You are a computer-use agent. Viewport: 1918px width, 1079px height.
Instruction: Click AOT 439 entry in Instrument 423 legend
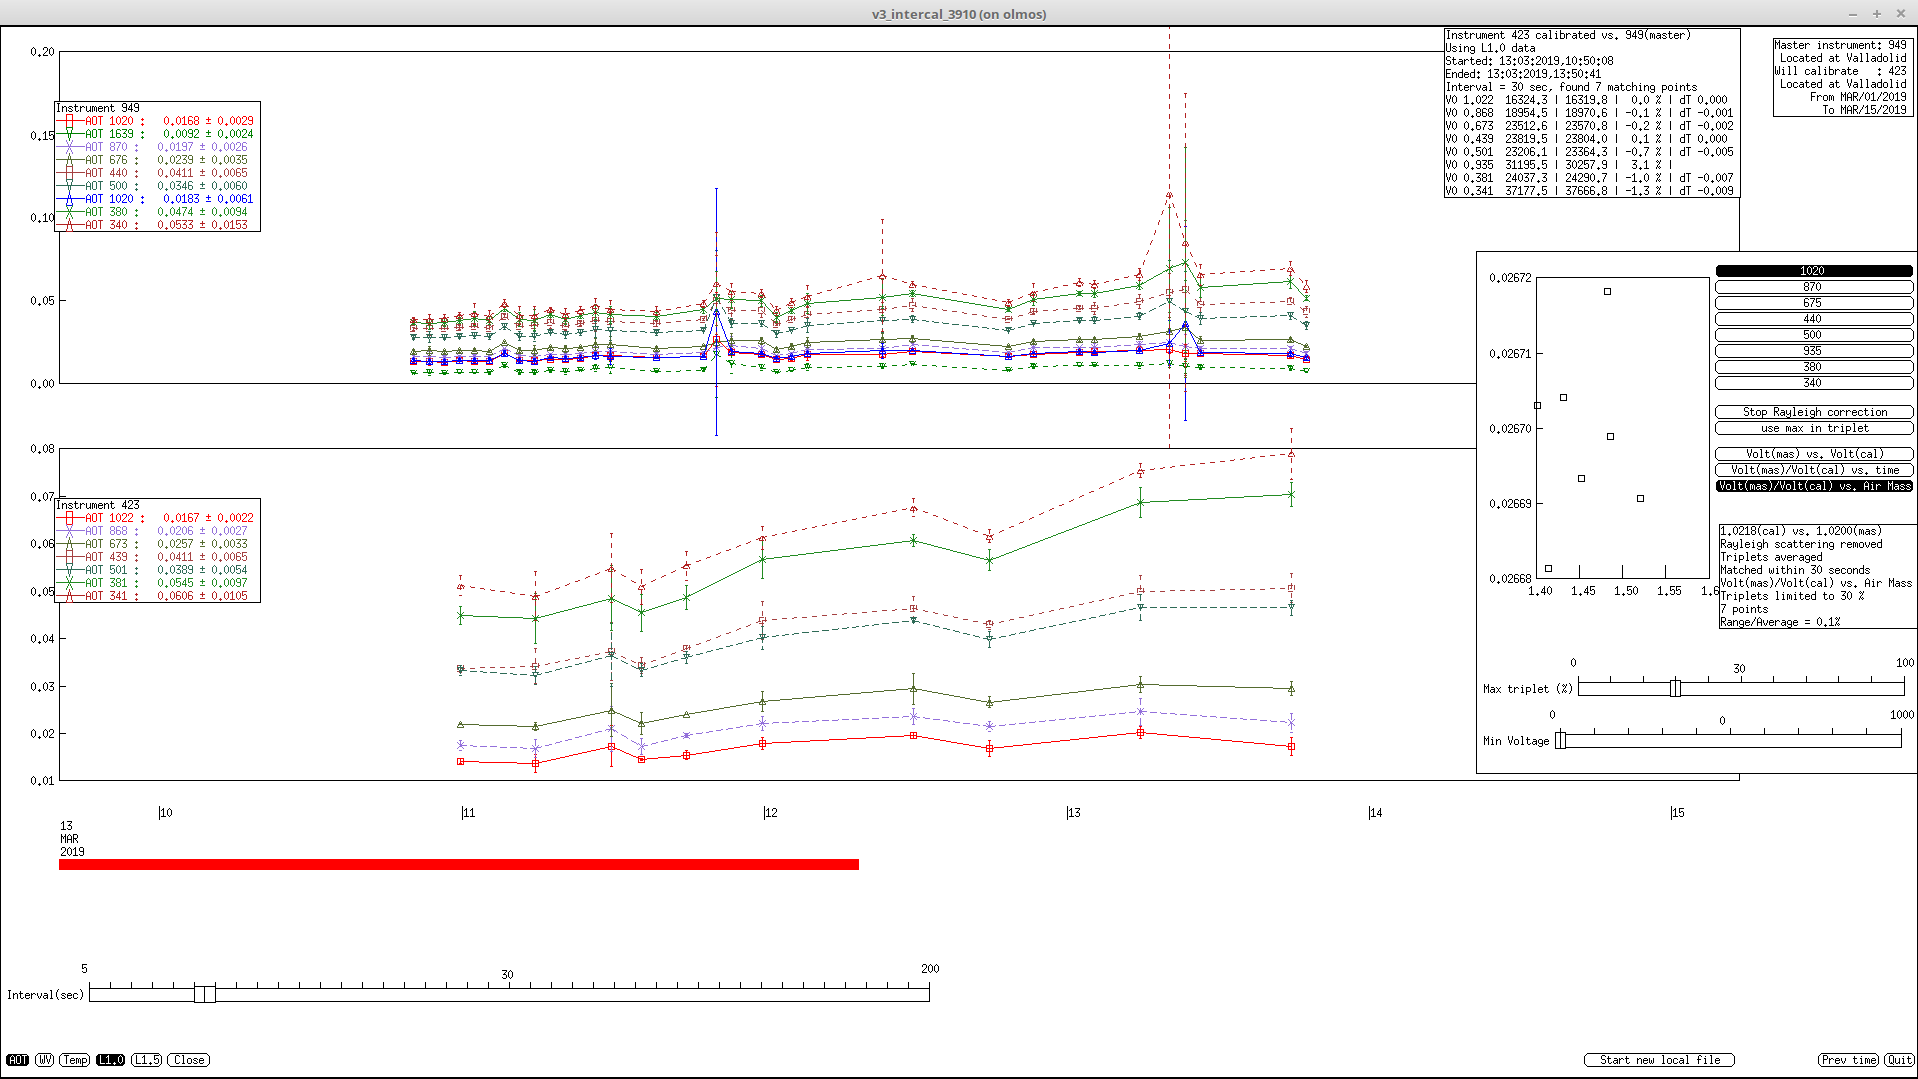click(157, 557)
